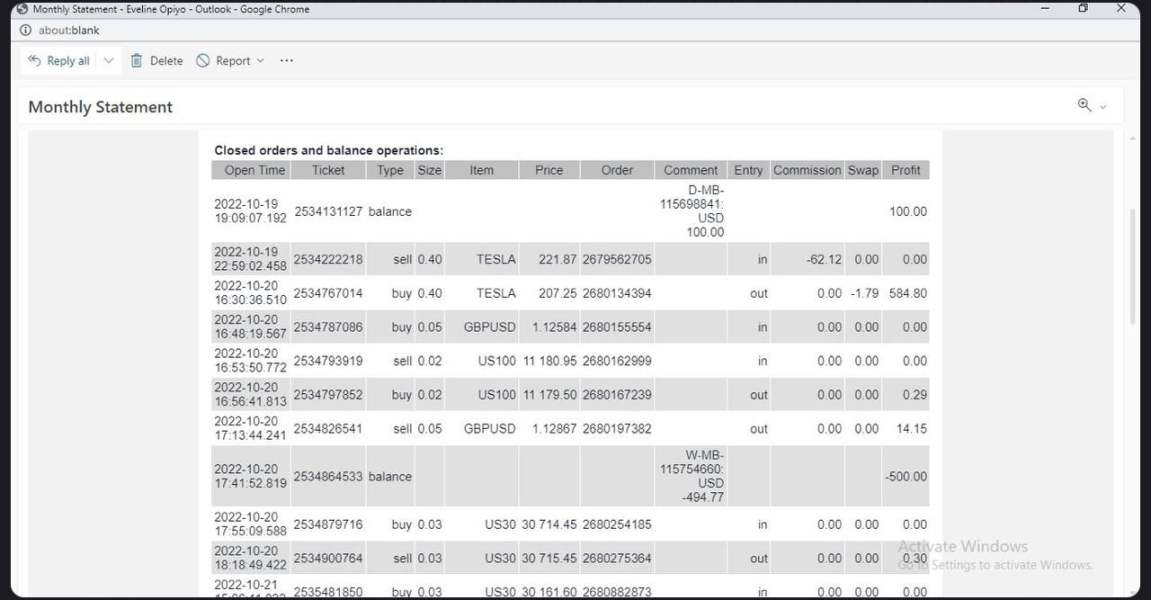The width and height of the screenshot is (1151, 600).
Task: Click order number 2679562705
Action: 617,259
